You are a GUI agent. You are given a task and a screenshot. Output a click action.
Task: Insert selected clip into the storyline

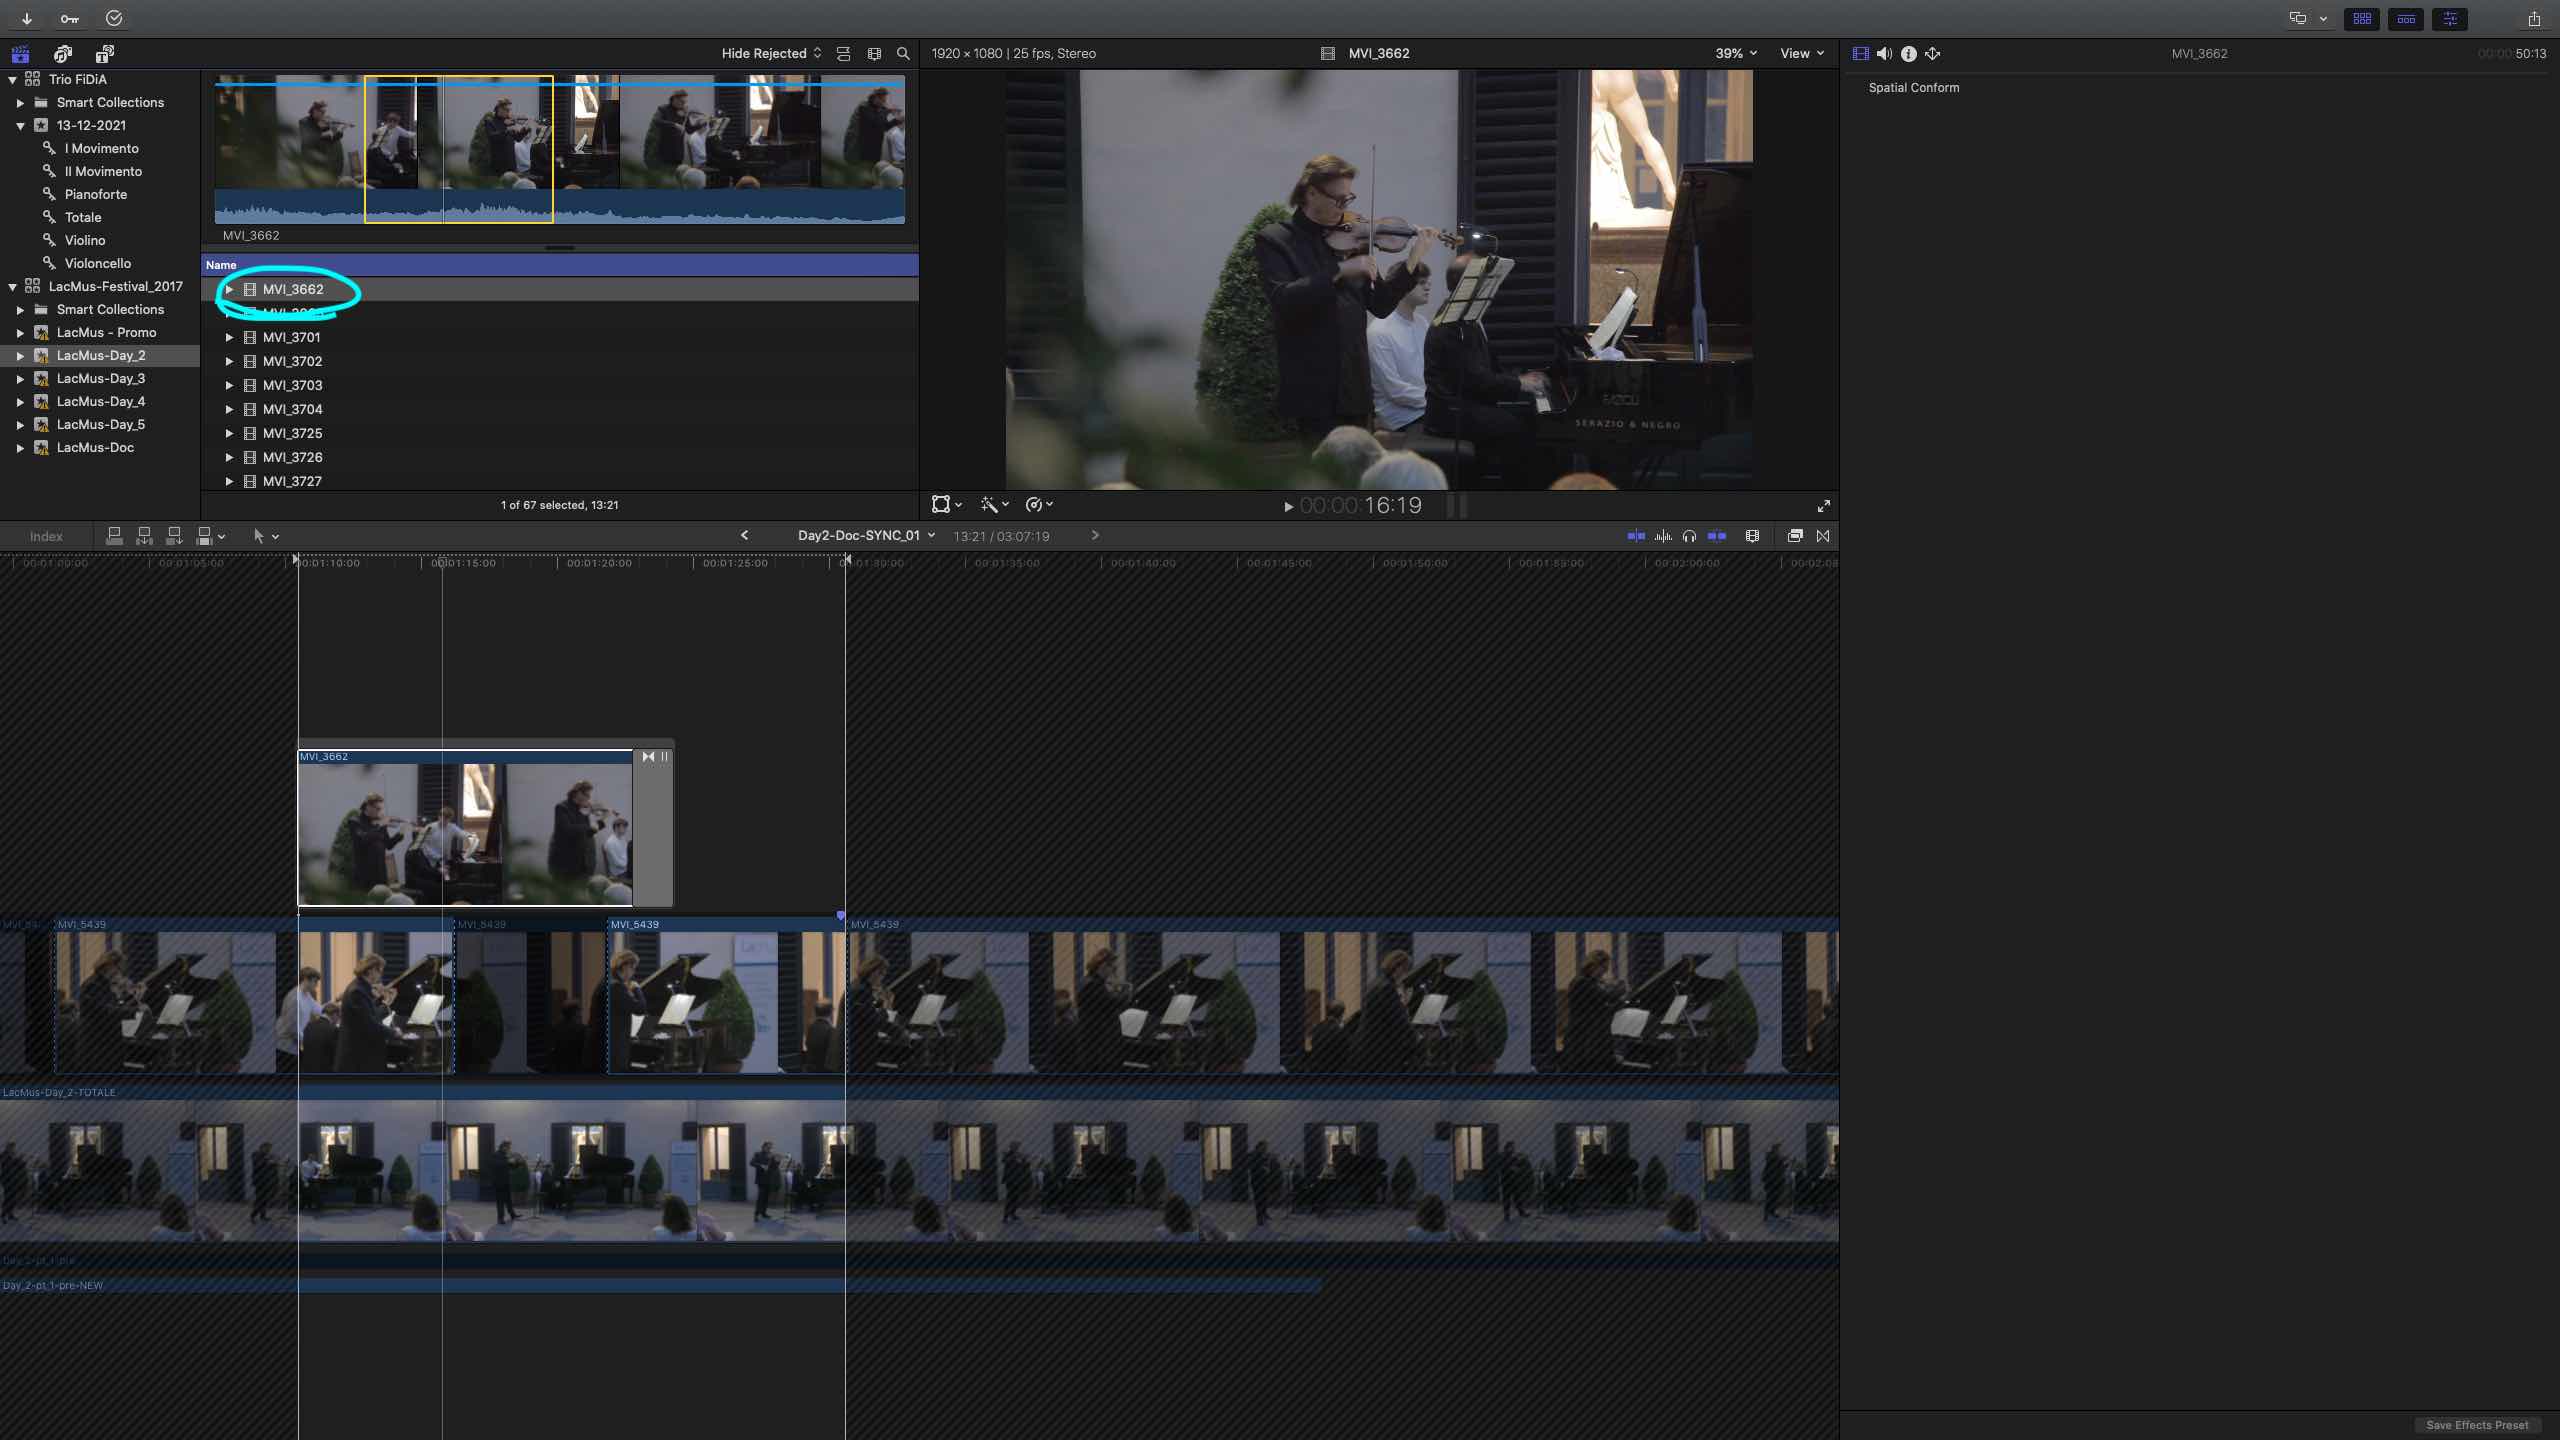pyautogui.click(x=144, y=536)
